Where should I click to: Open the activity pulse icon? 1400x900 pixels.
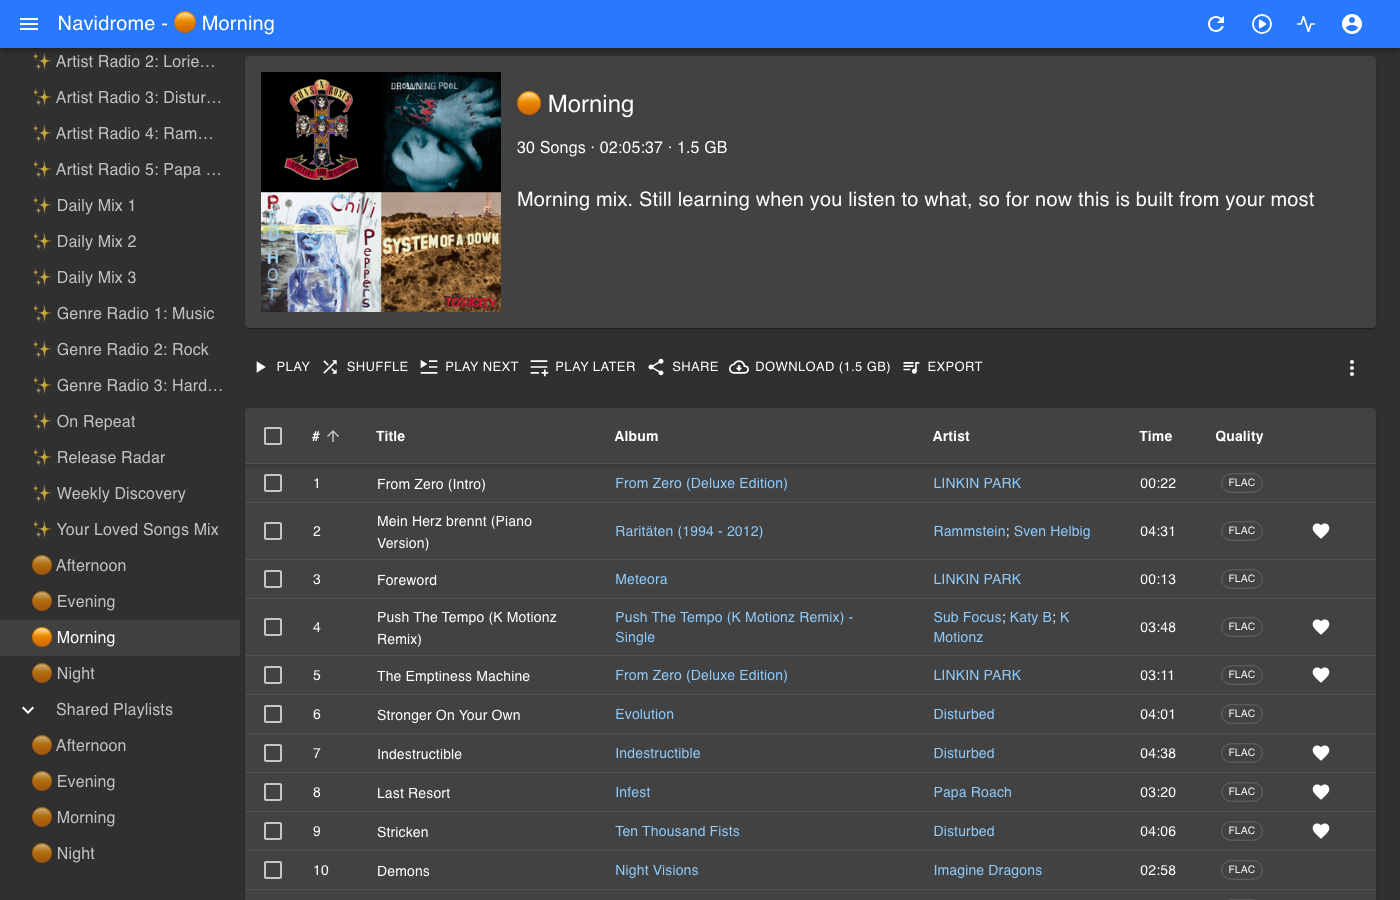click(x=1306, y=24)
